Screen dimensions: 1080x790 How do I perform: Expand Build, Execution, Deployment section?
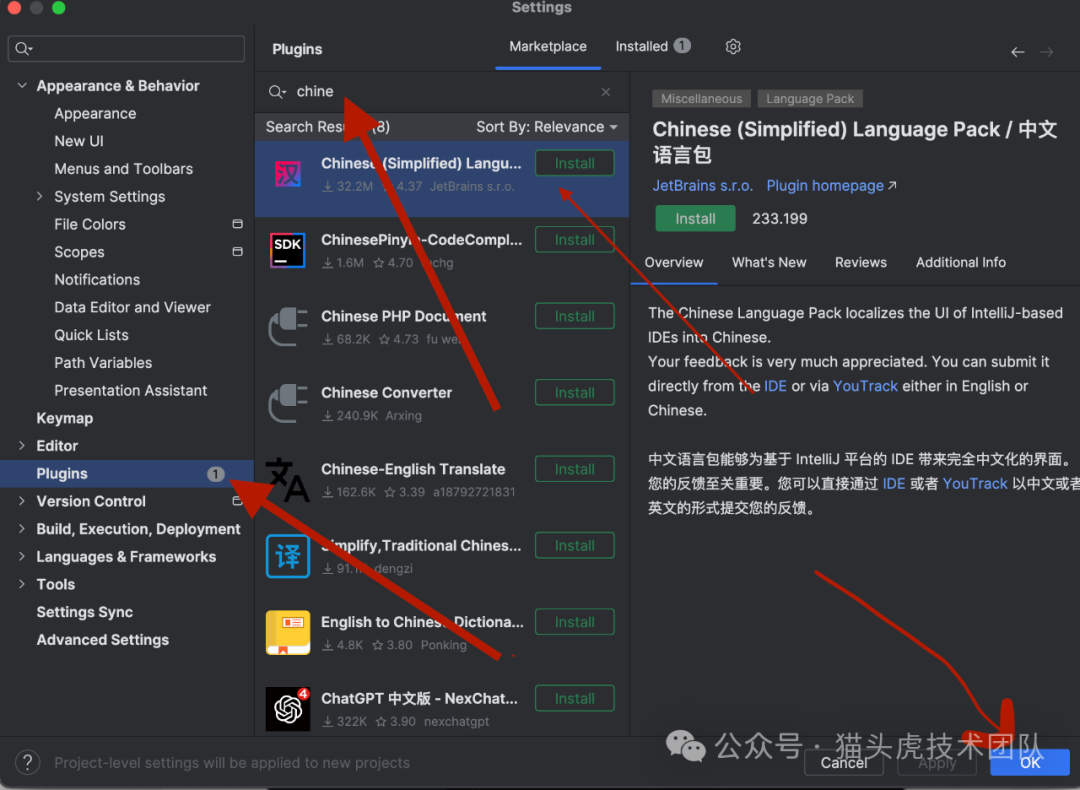pos(22,528)
